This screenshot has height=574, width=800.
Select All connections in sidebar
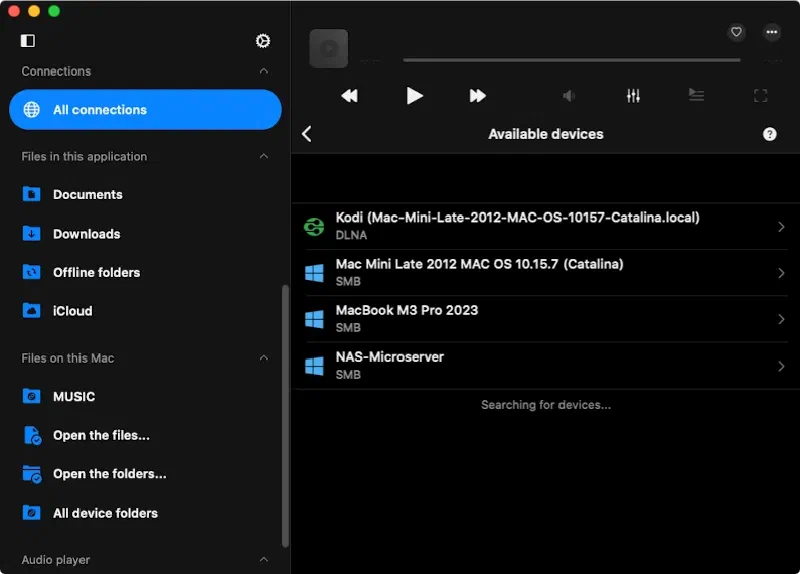click(x=145, y=110)
